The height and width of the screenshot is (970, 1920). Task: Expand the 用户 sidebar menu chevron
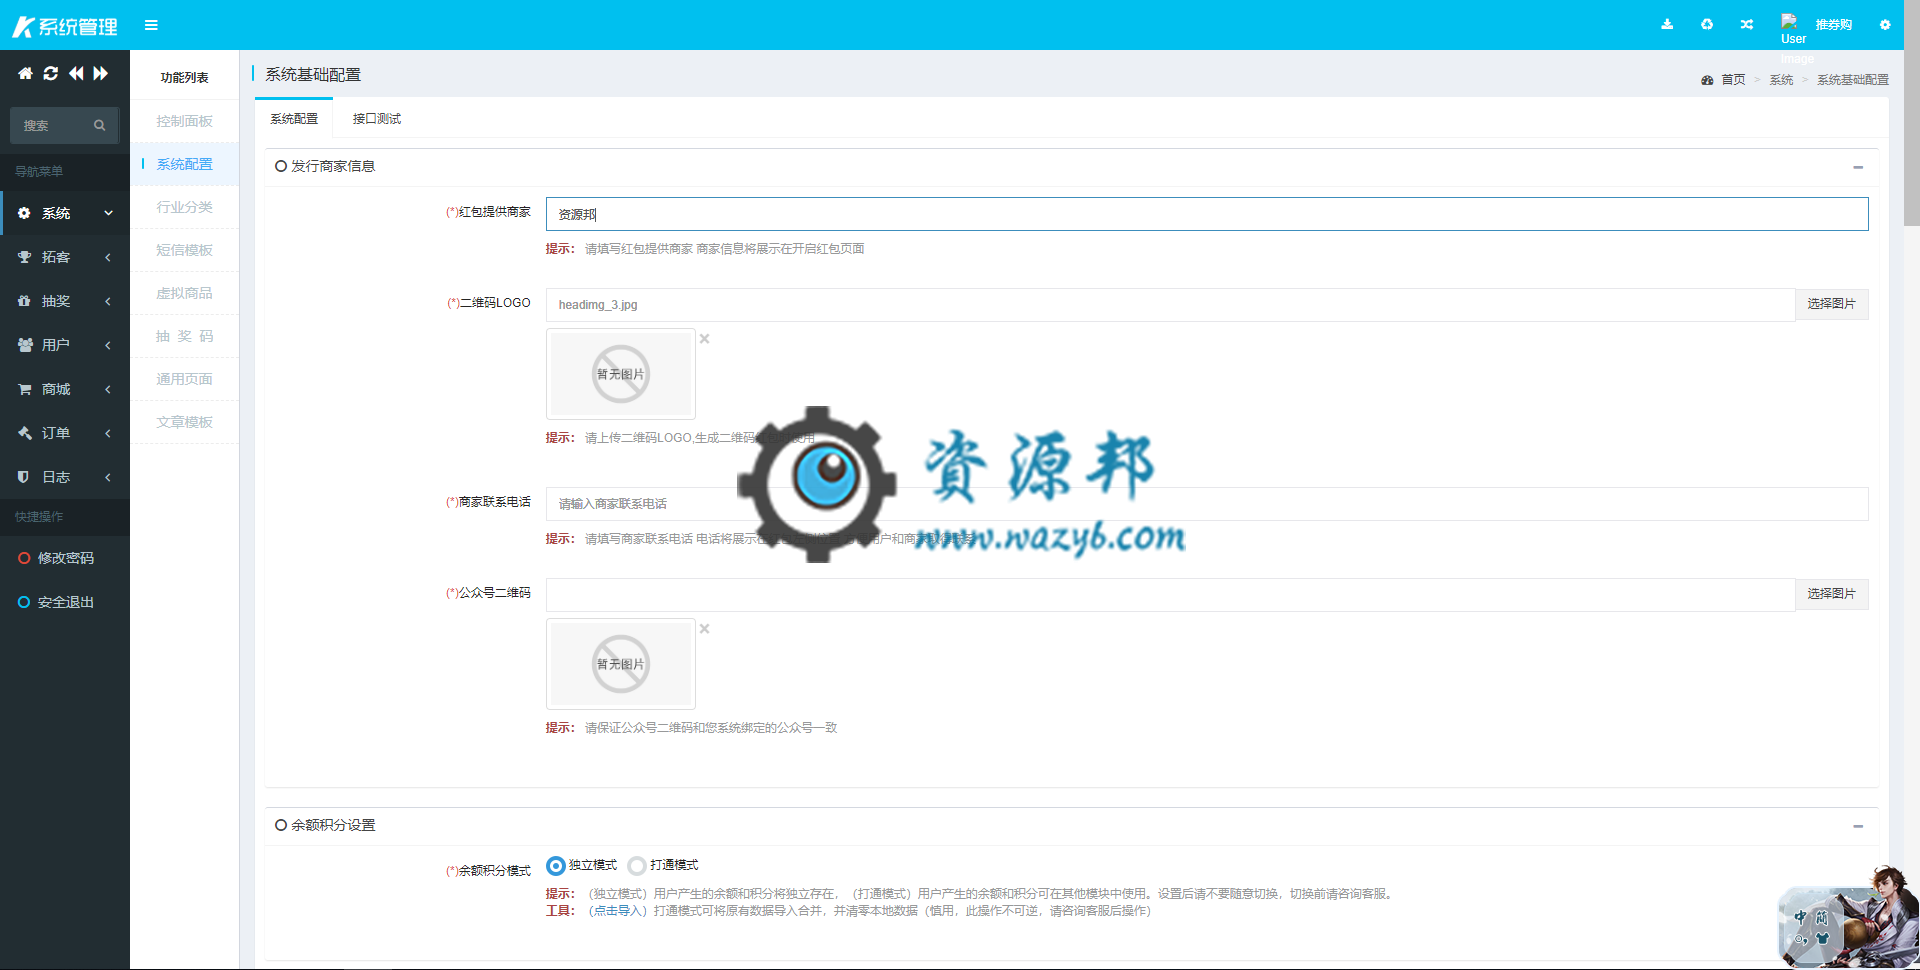pyautogui.click(x=108, y=345)
